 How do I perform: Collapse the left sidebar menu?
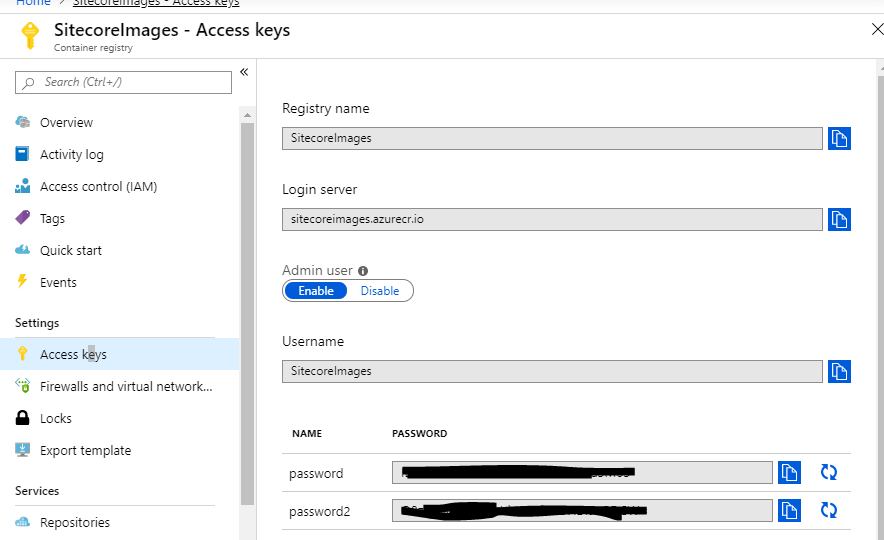[244, 72]
